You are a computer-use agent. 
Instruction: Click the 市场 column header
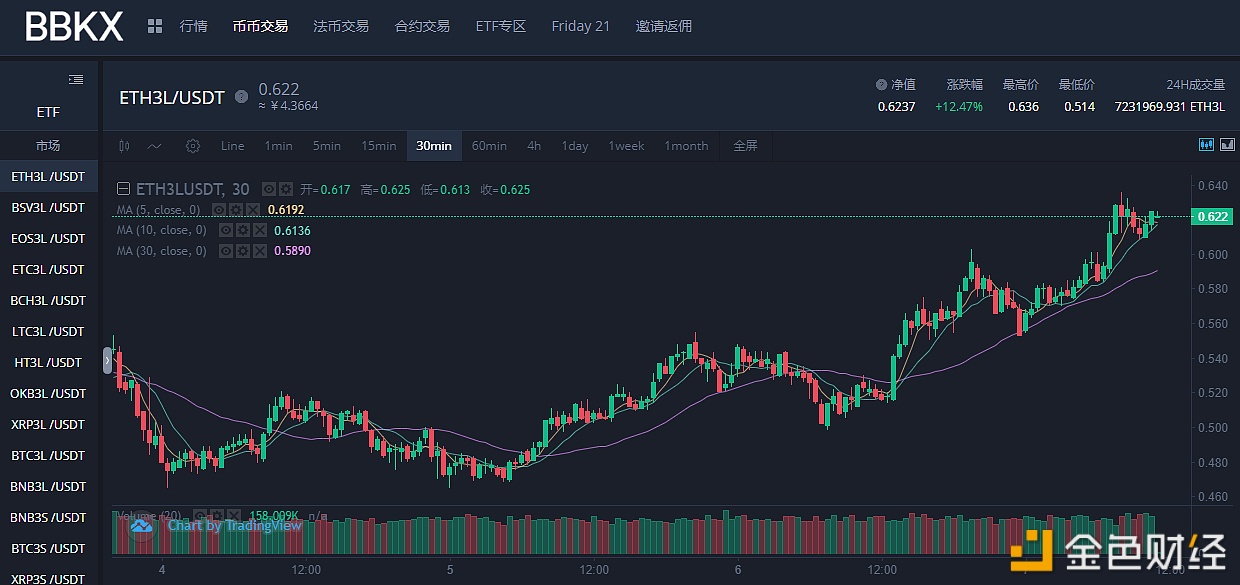click(48, 146)
